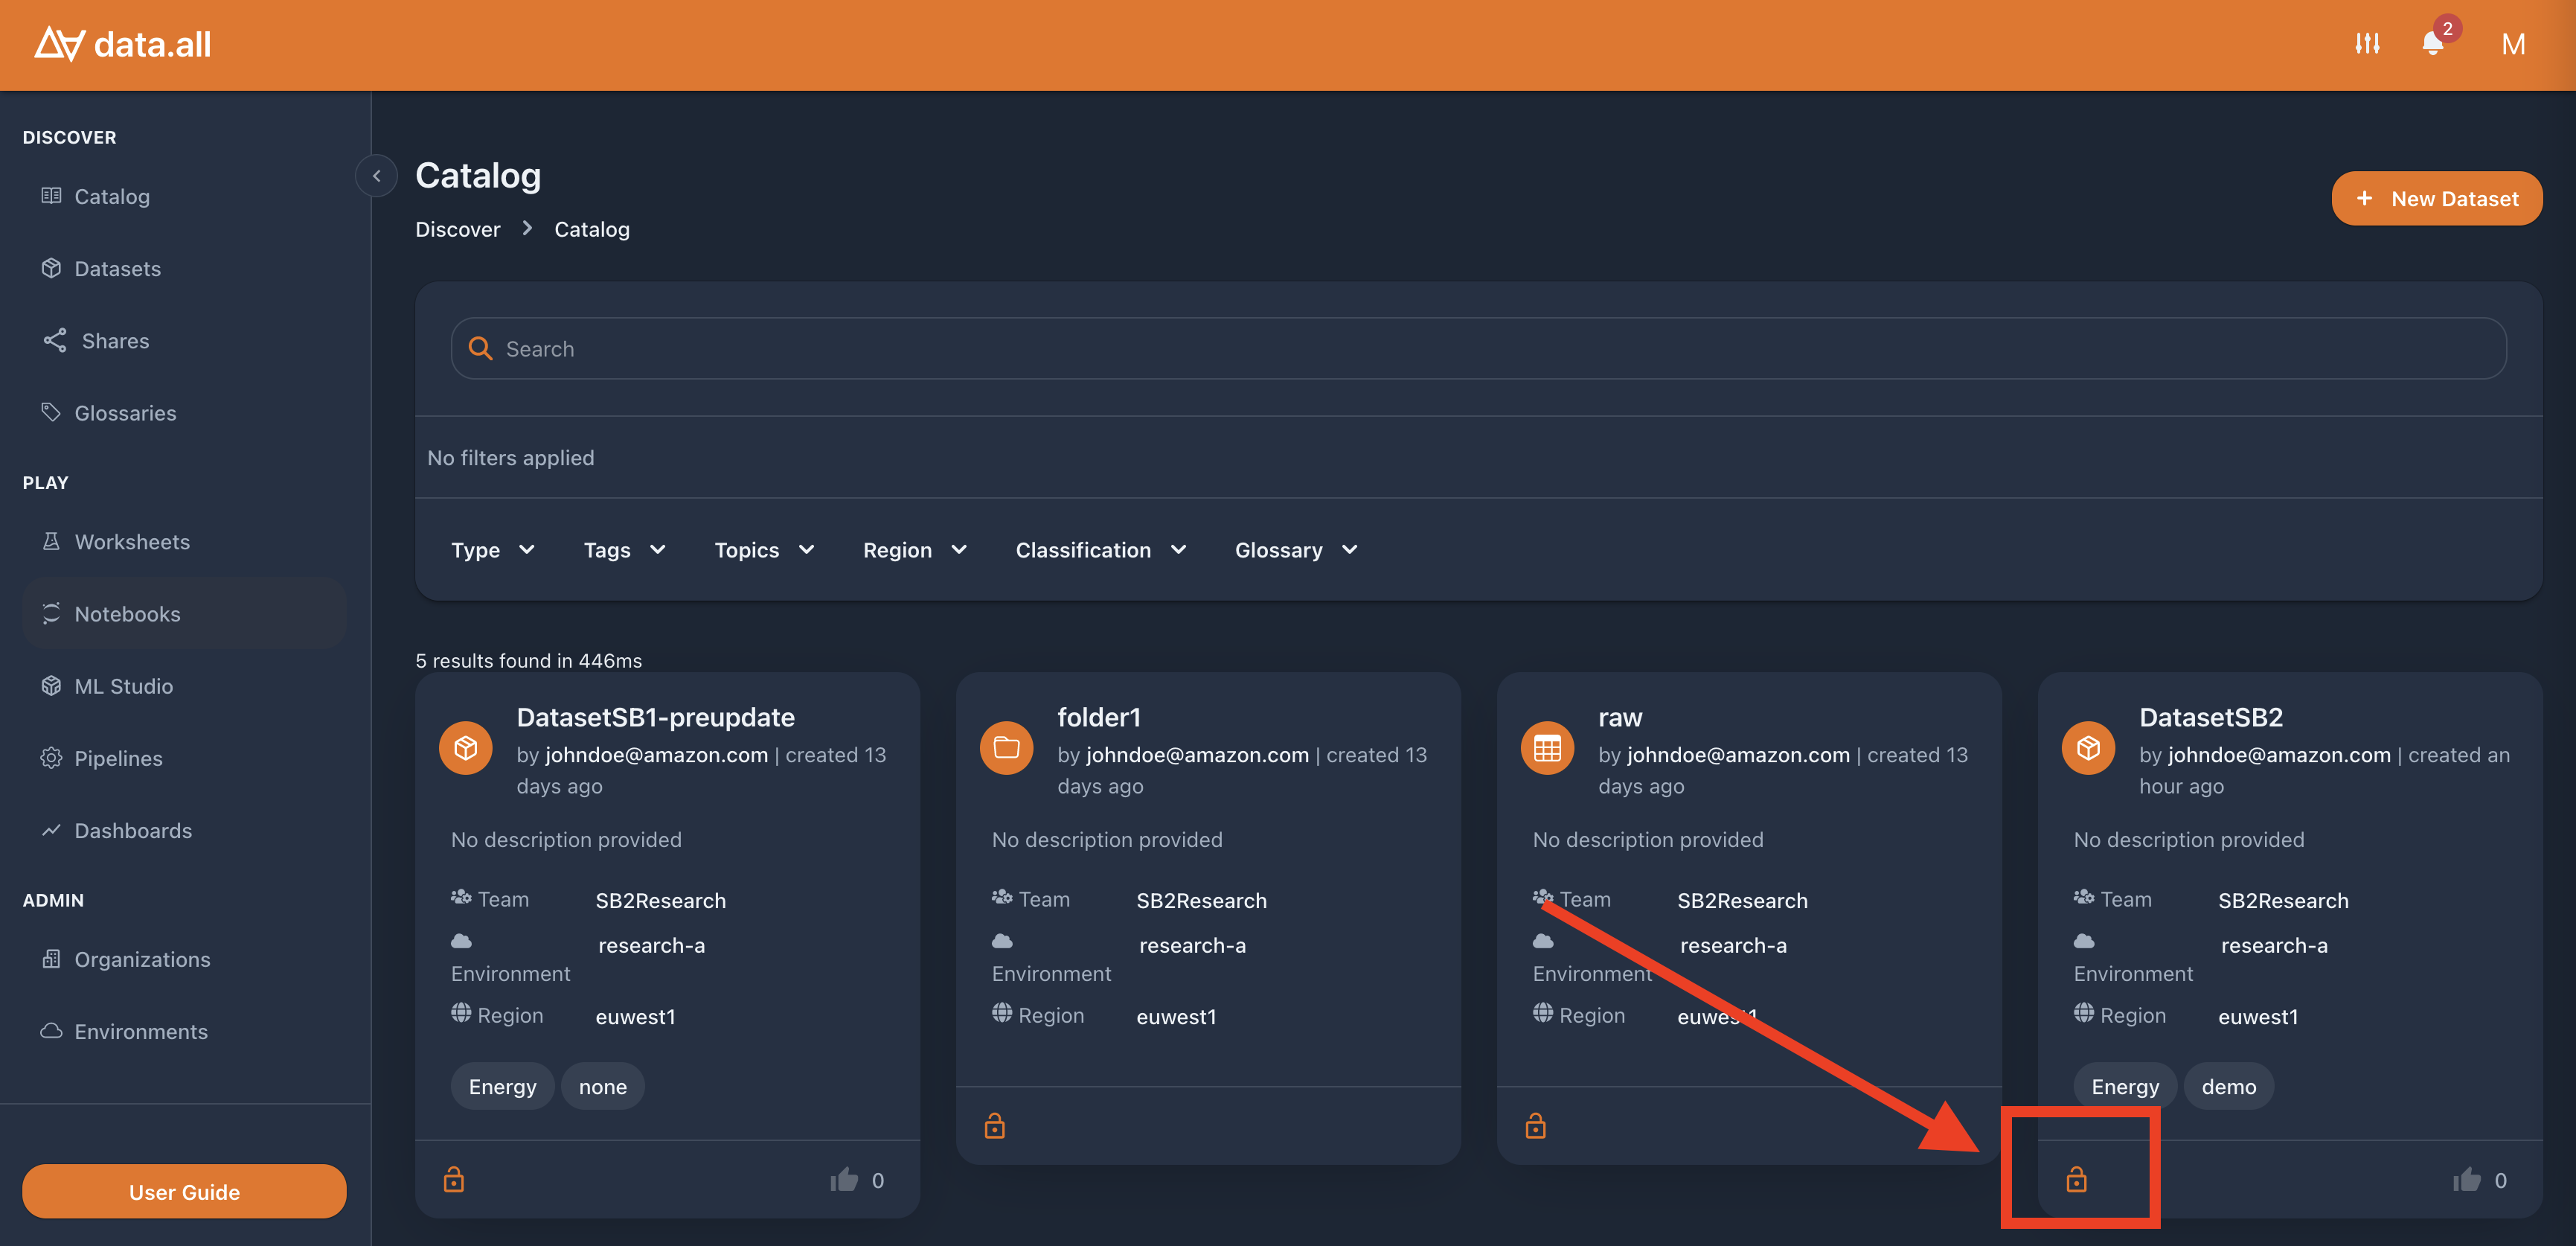
Task: Collapse the sidebar with the chevron button
Action: click(377, 176)
